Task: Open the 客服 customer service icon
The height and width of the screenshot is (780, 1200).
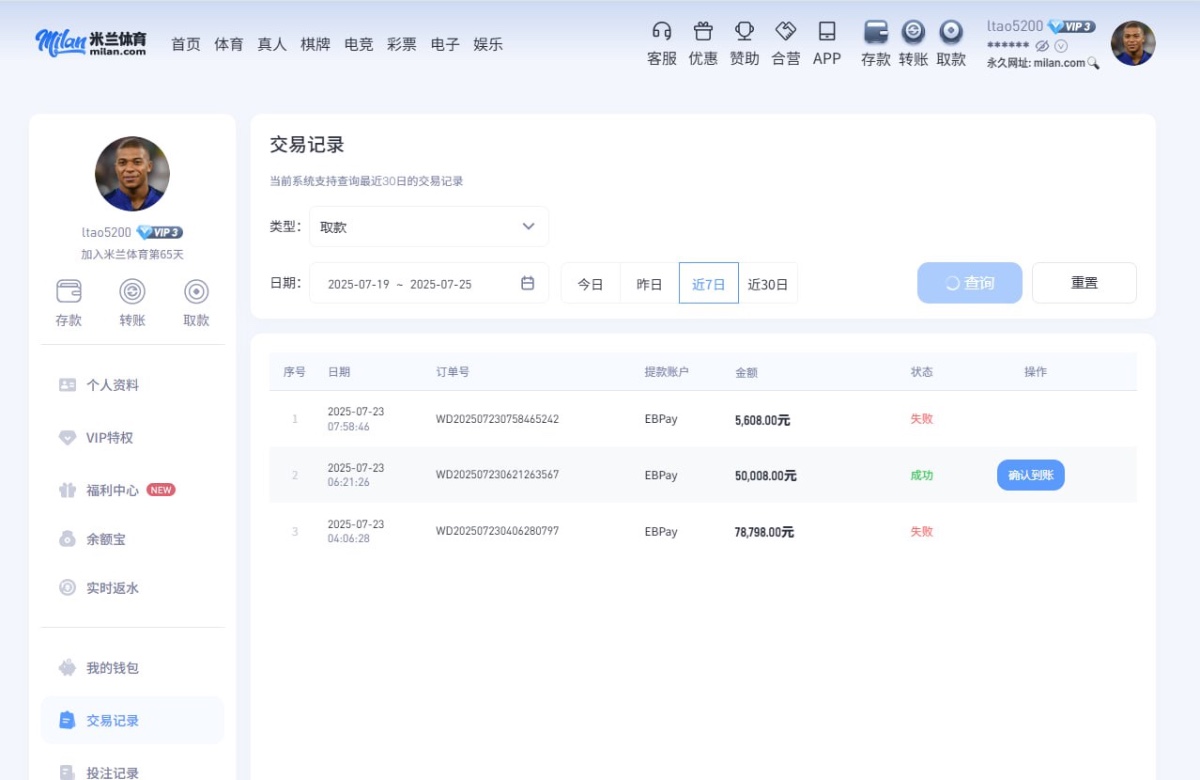Action: (660, 43)
